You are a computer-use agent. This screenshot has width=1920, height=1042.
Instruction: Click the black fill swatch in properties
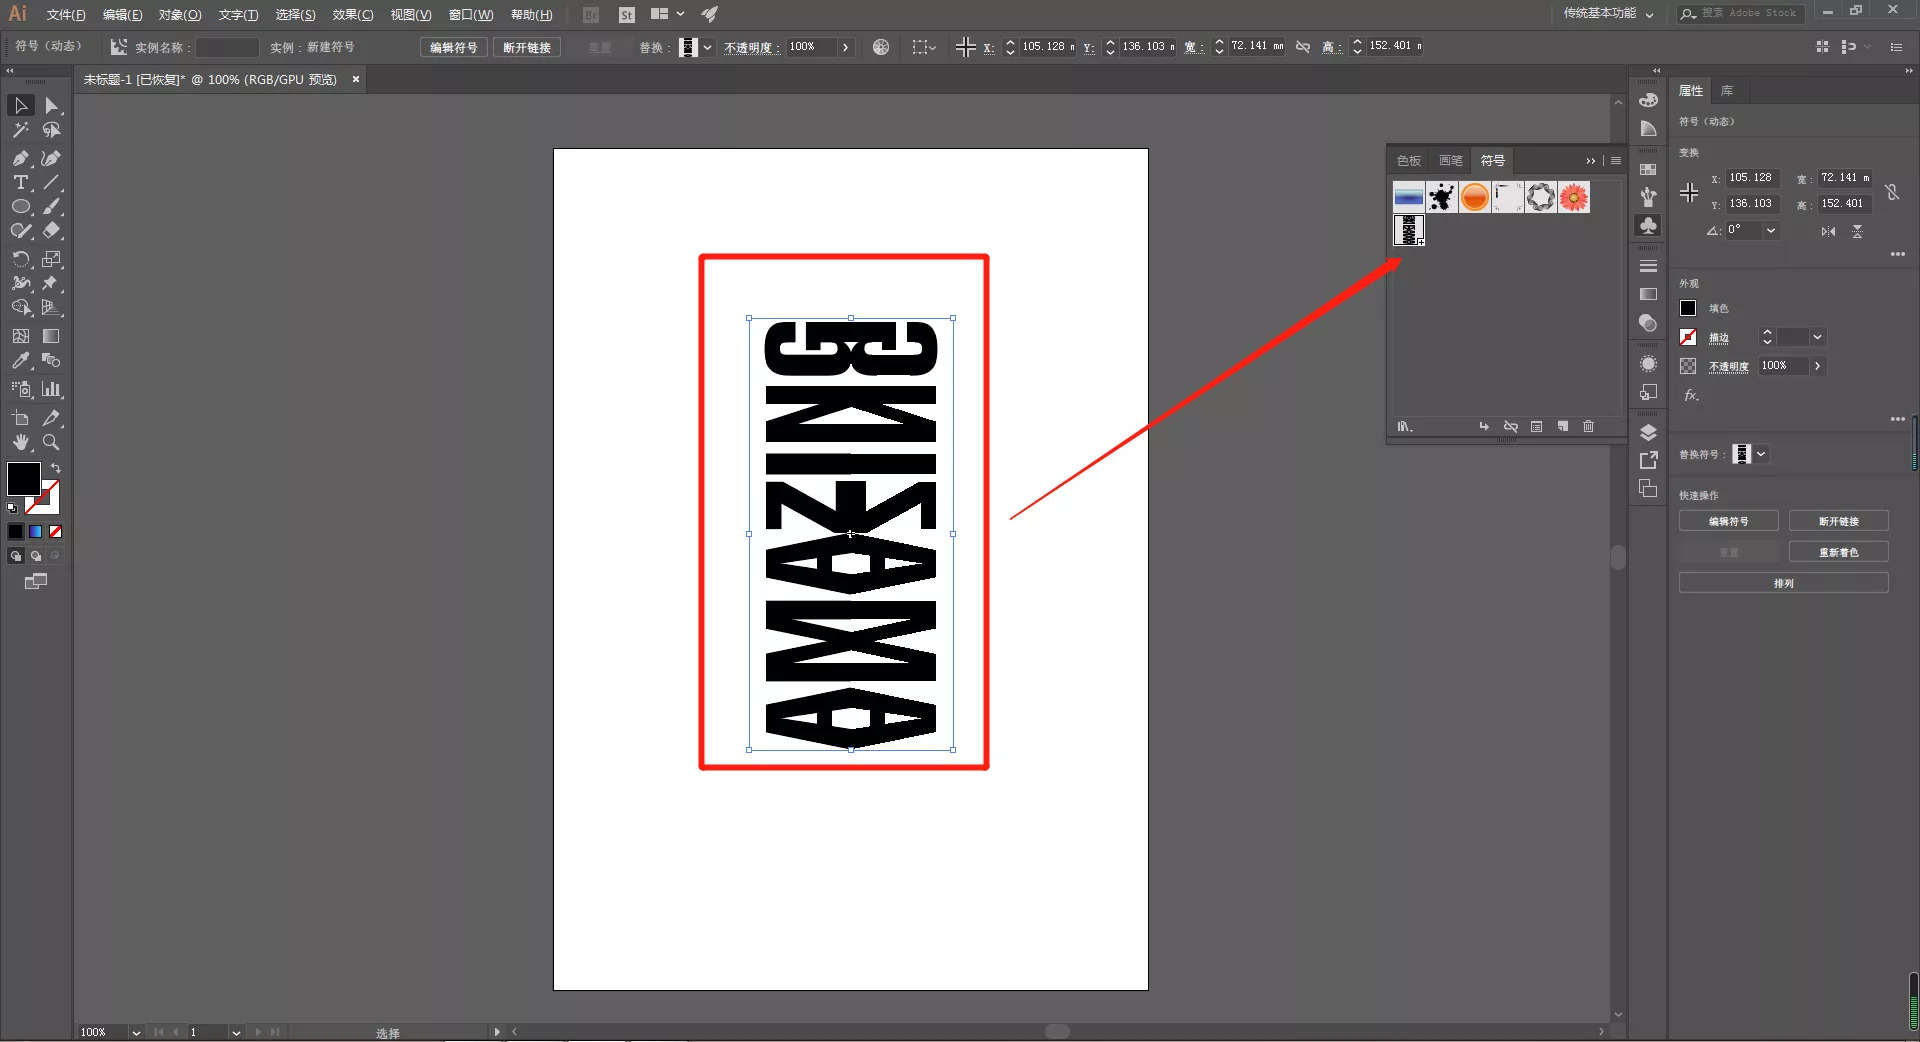tap(1689, 309)
